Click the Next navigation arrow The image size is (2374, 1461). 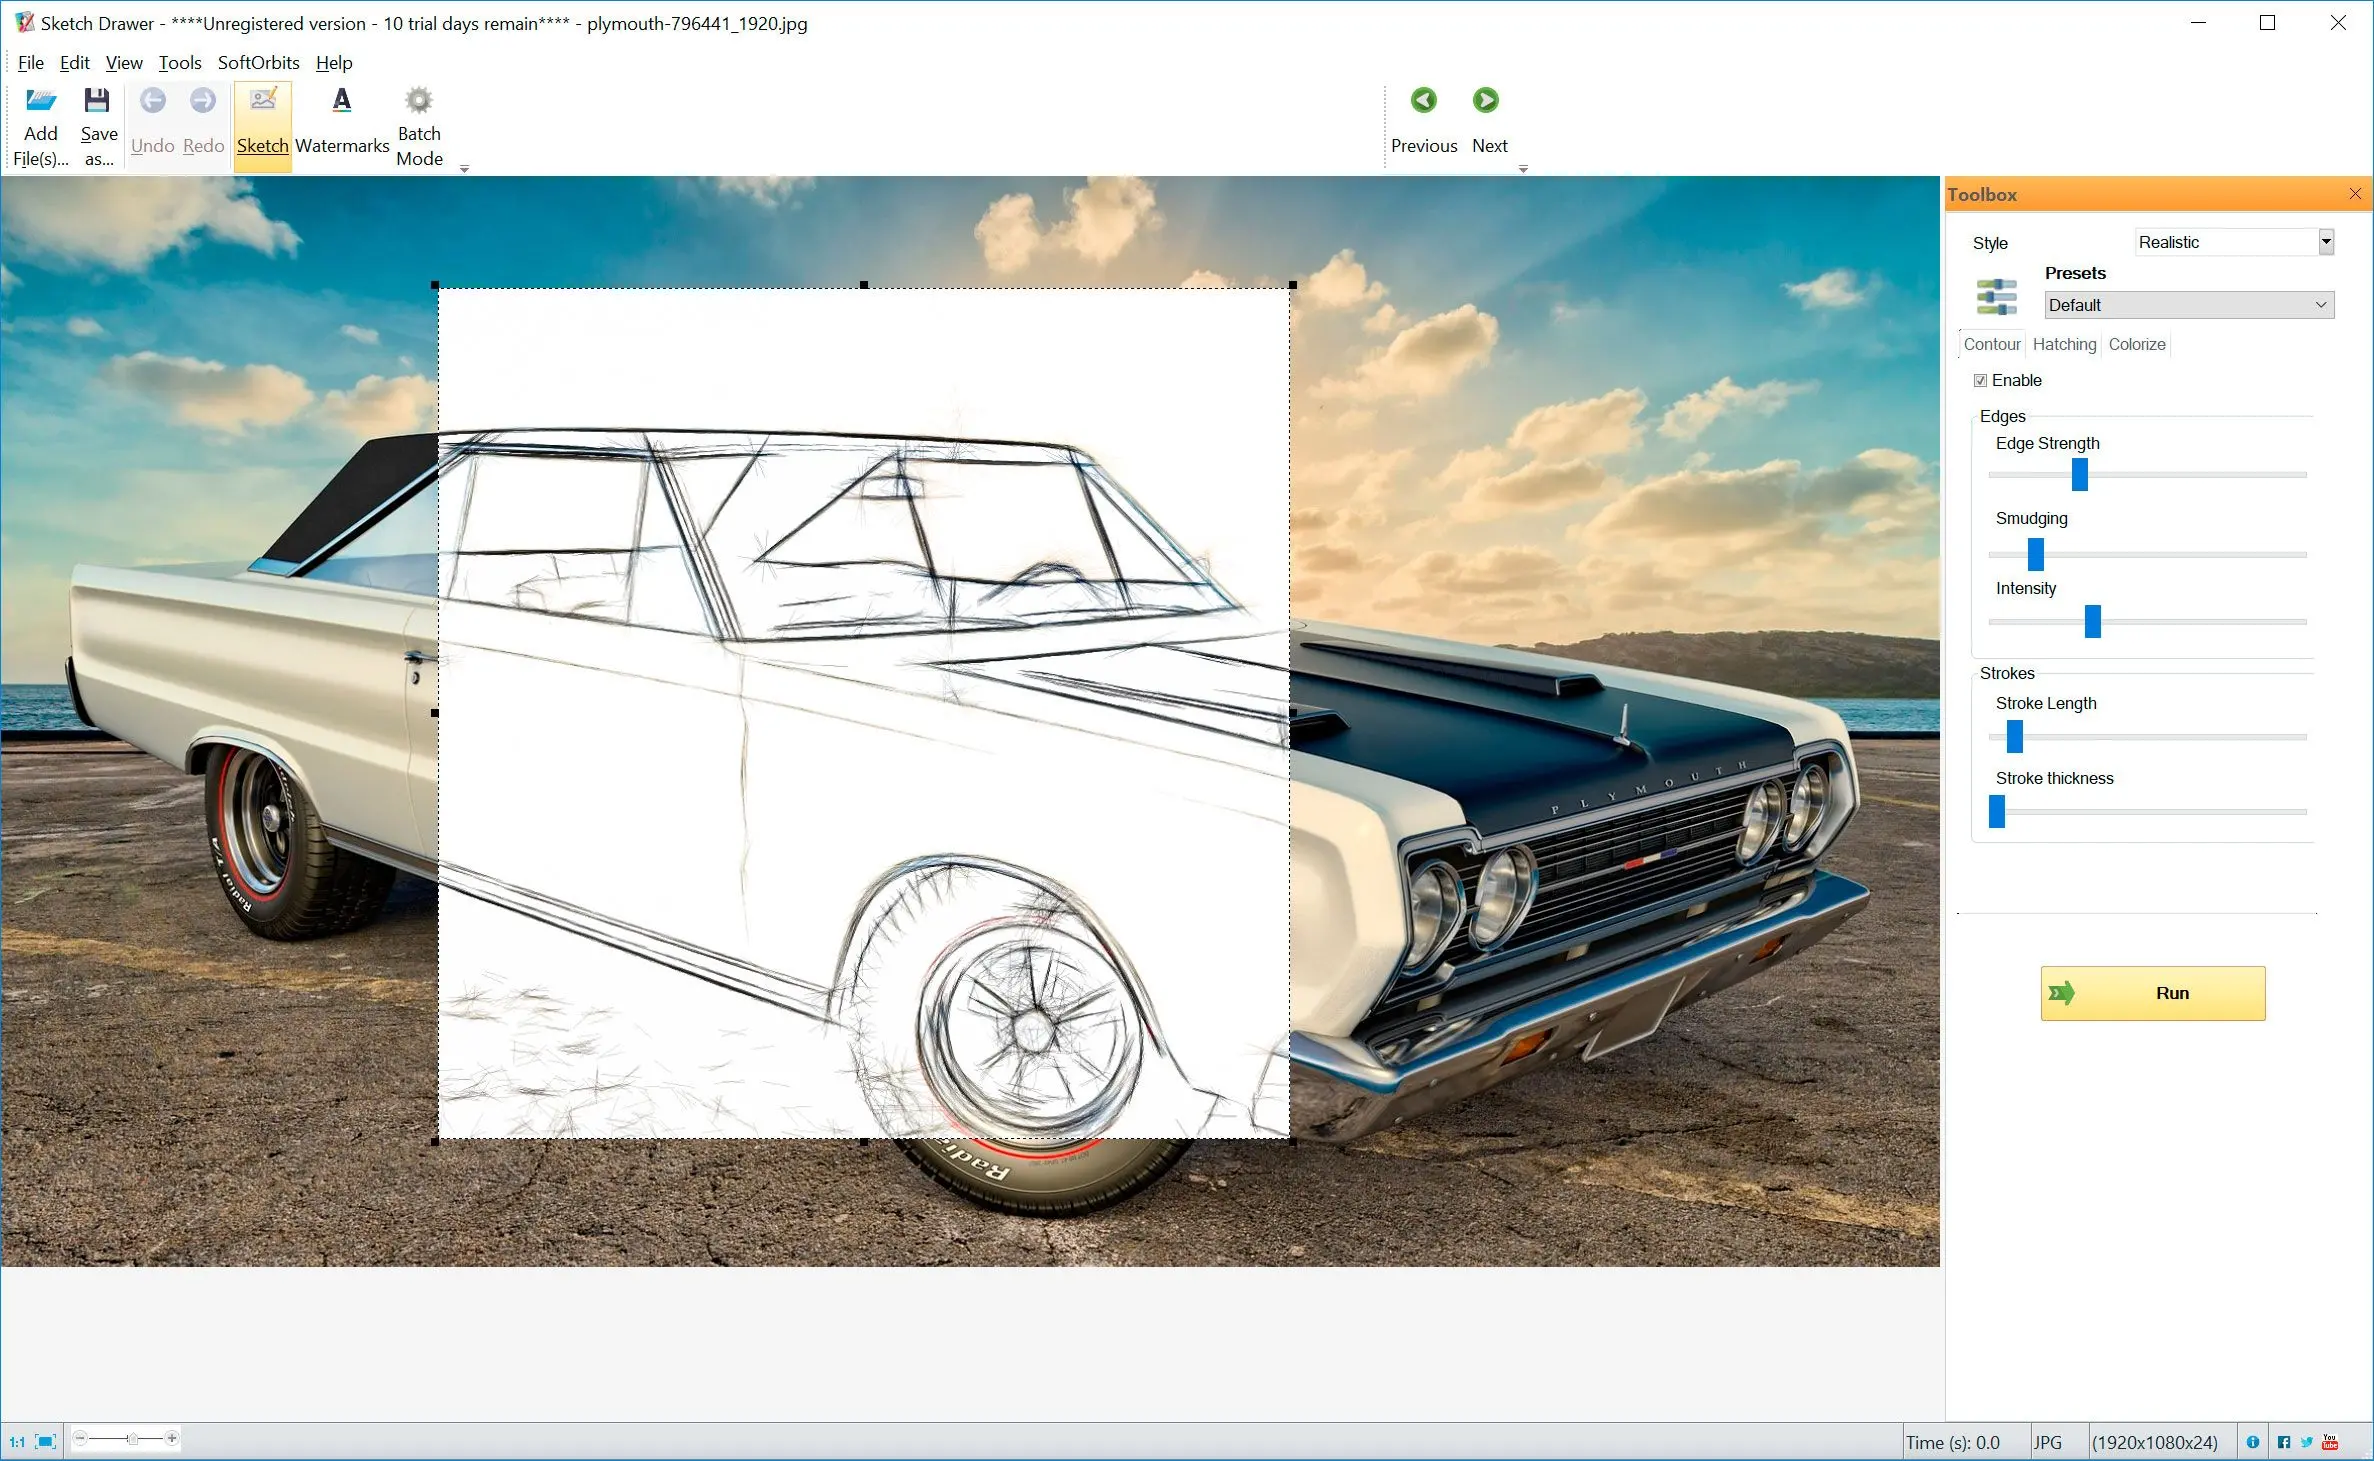click(x=1487, y=100)
